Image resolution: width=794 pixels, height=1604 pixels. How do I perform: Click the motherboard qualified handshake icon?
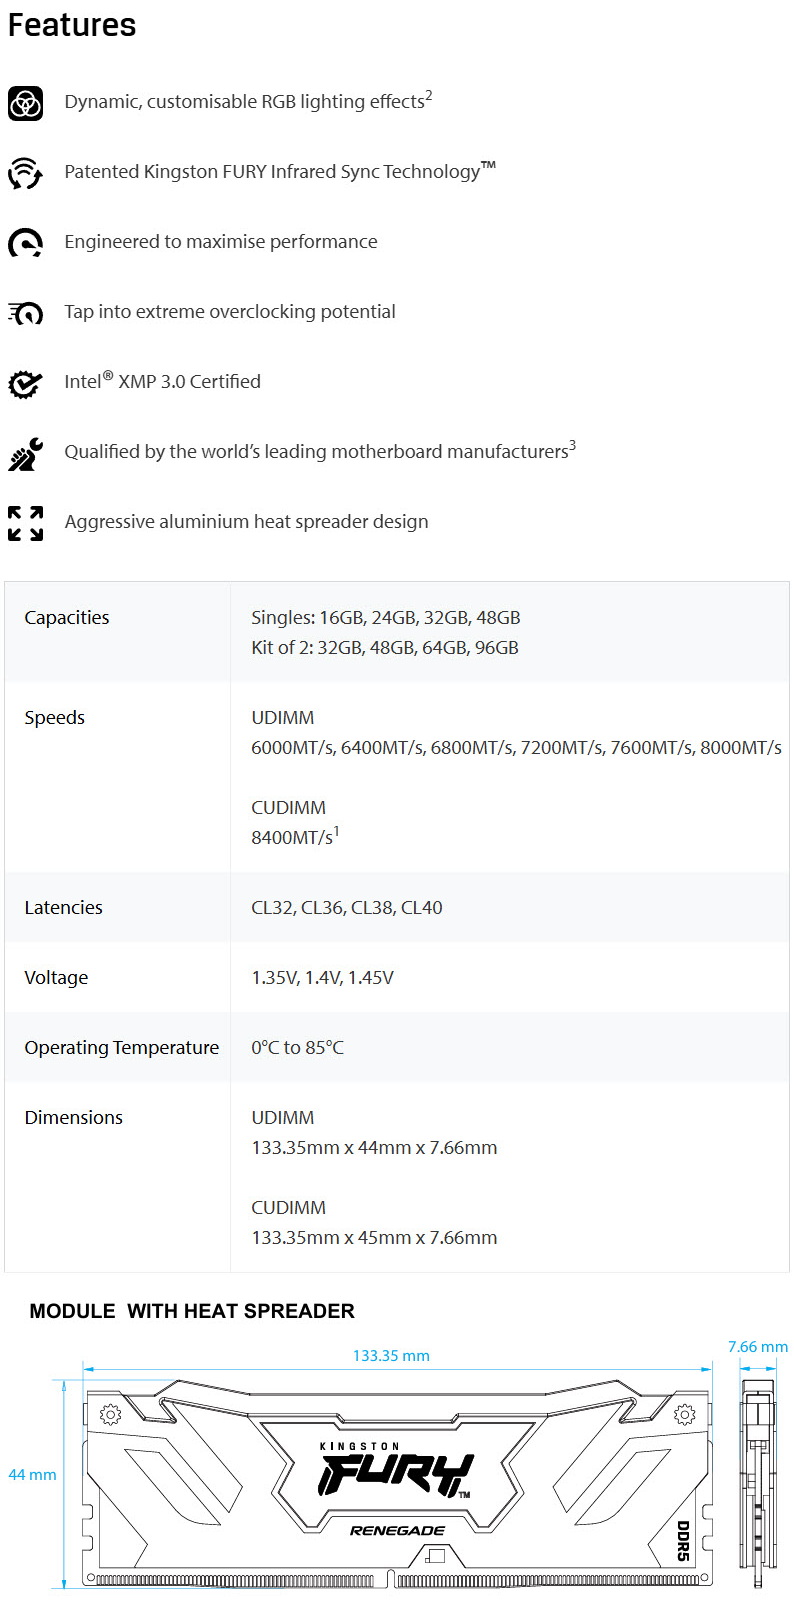[25, 453]
